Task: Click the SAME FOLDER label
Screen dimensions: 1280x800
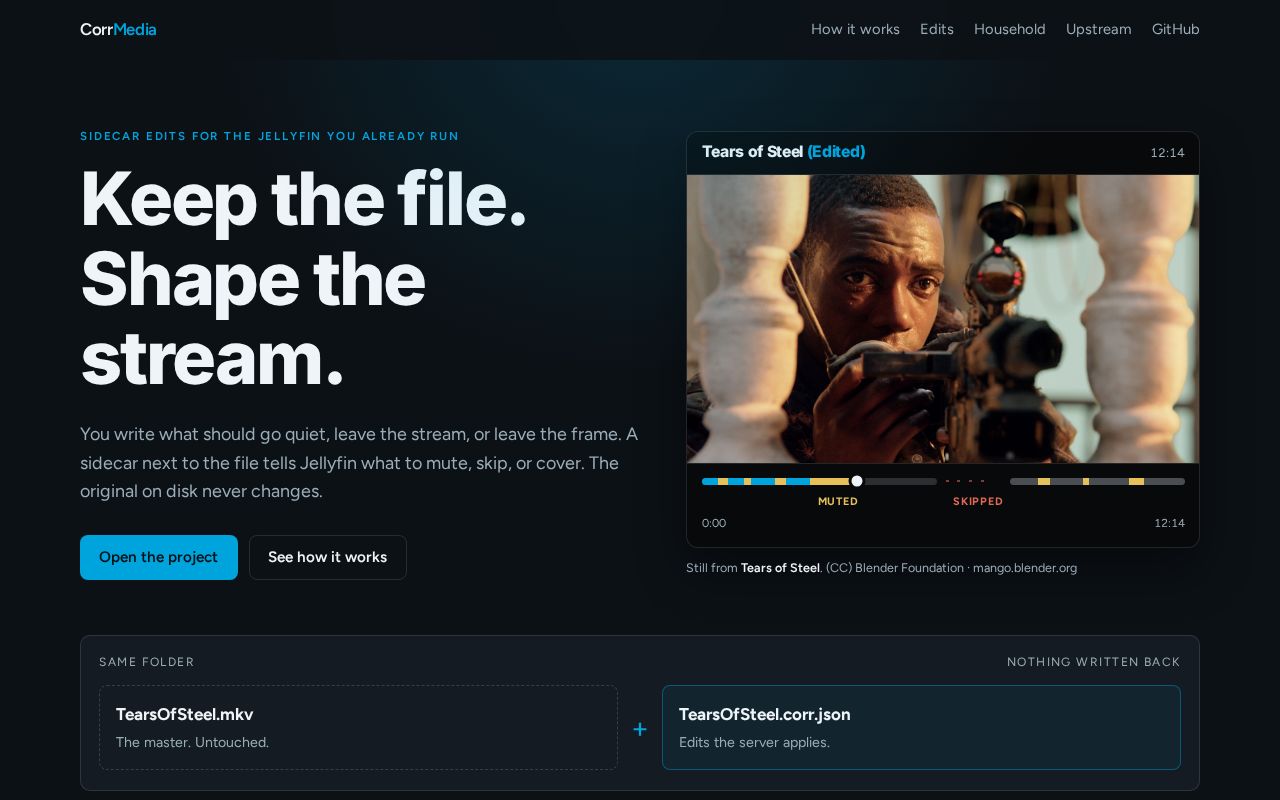Action: point(147,662)
